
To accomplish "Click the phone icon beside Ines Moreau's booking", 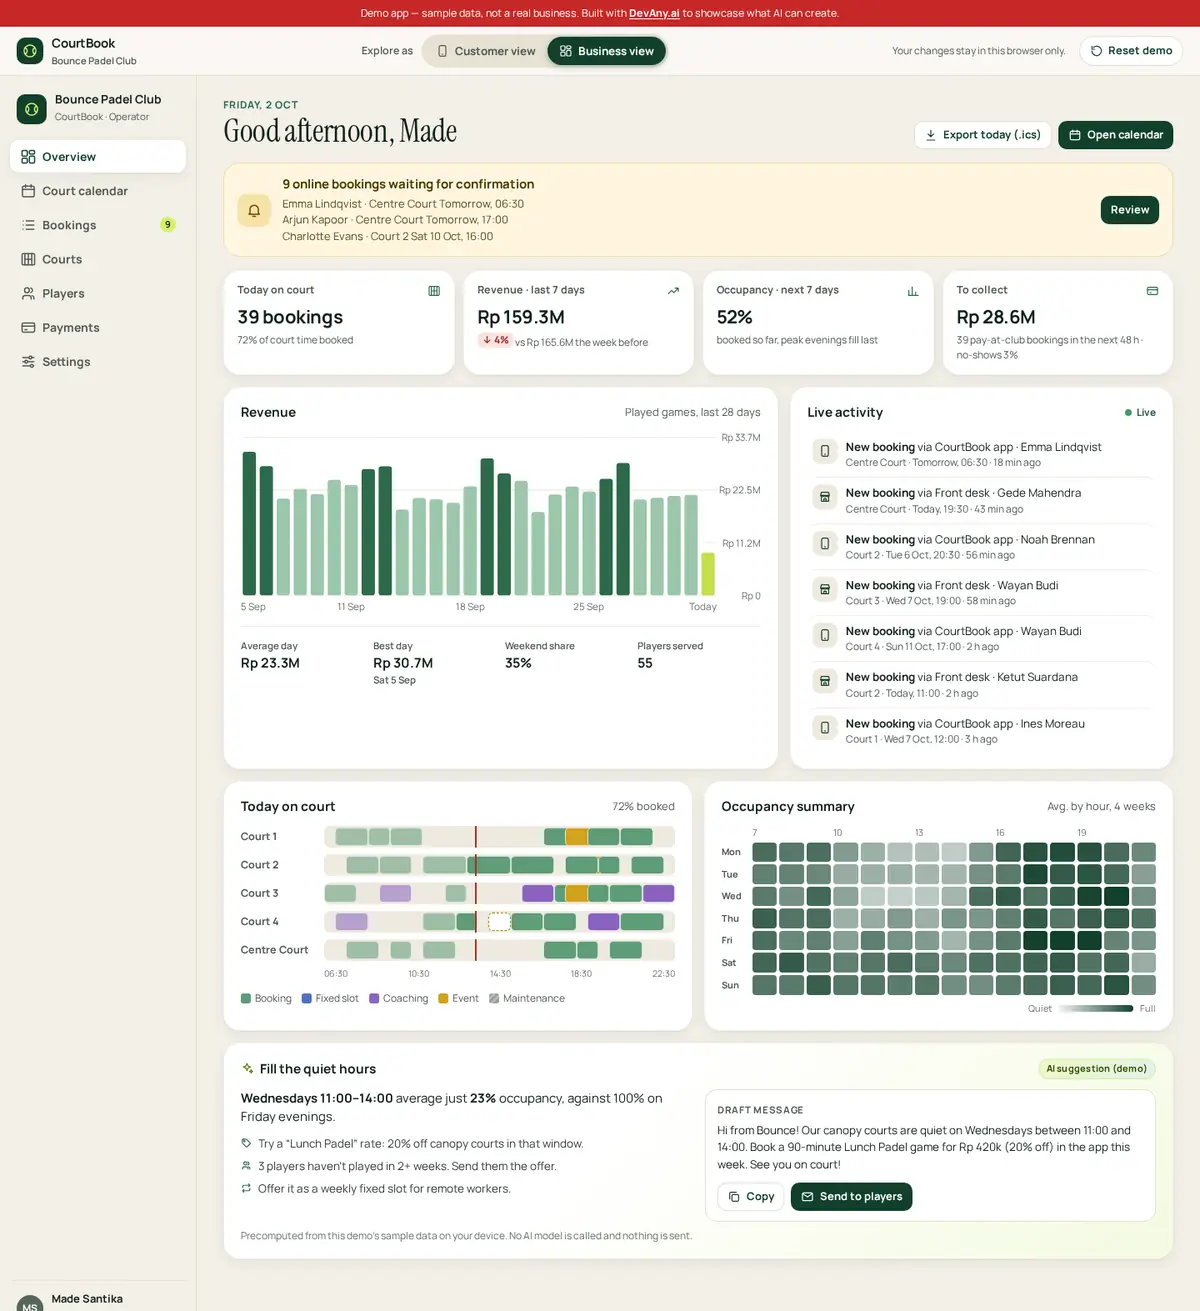I will (825, 727).
